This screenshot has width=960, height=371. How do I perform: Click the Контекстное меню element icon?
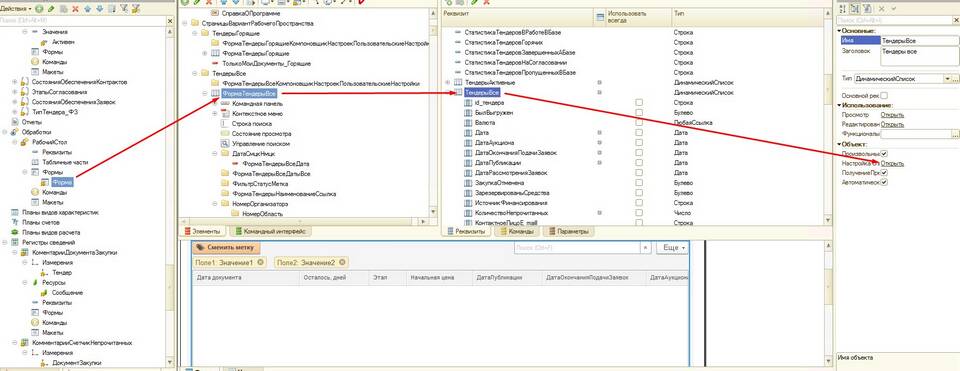(x=224, y=114)
